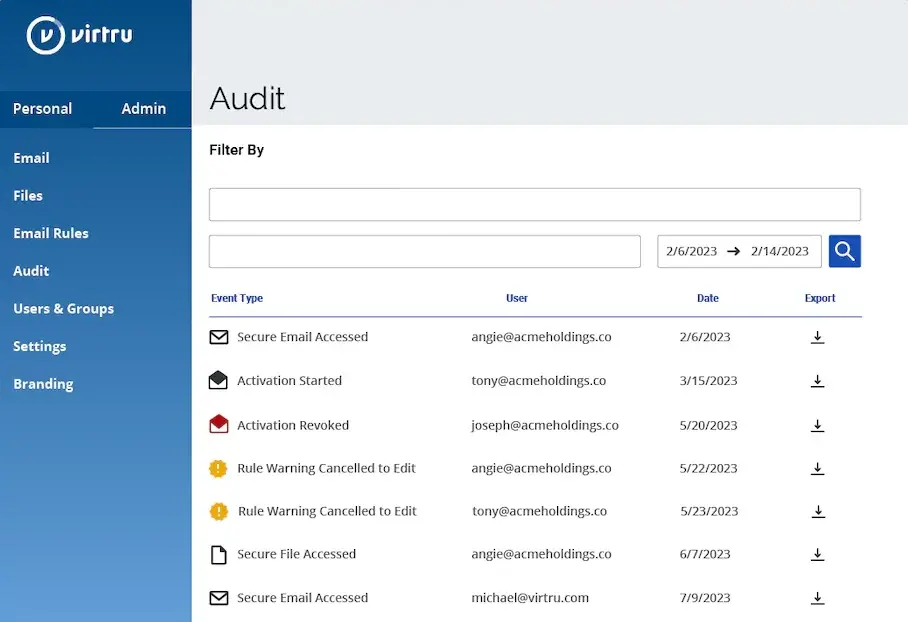Image resolution: width=908 pixels, height=622 pixels.
Task: Click angie@acmeholdings.co in the 5/22/2023 row
Action: (x=541, y=469)
